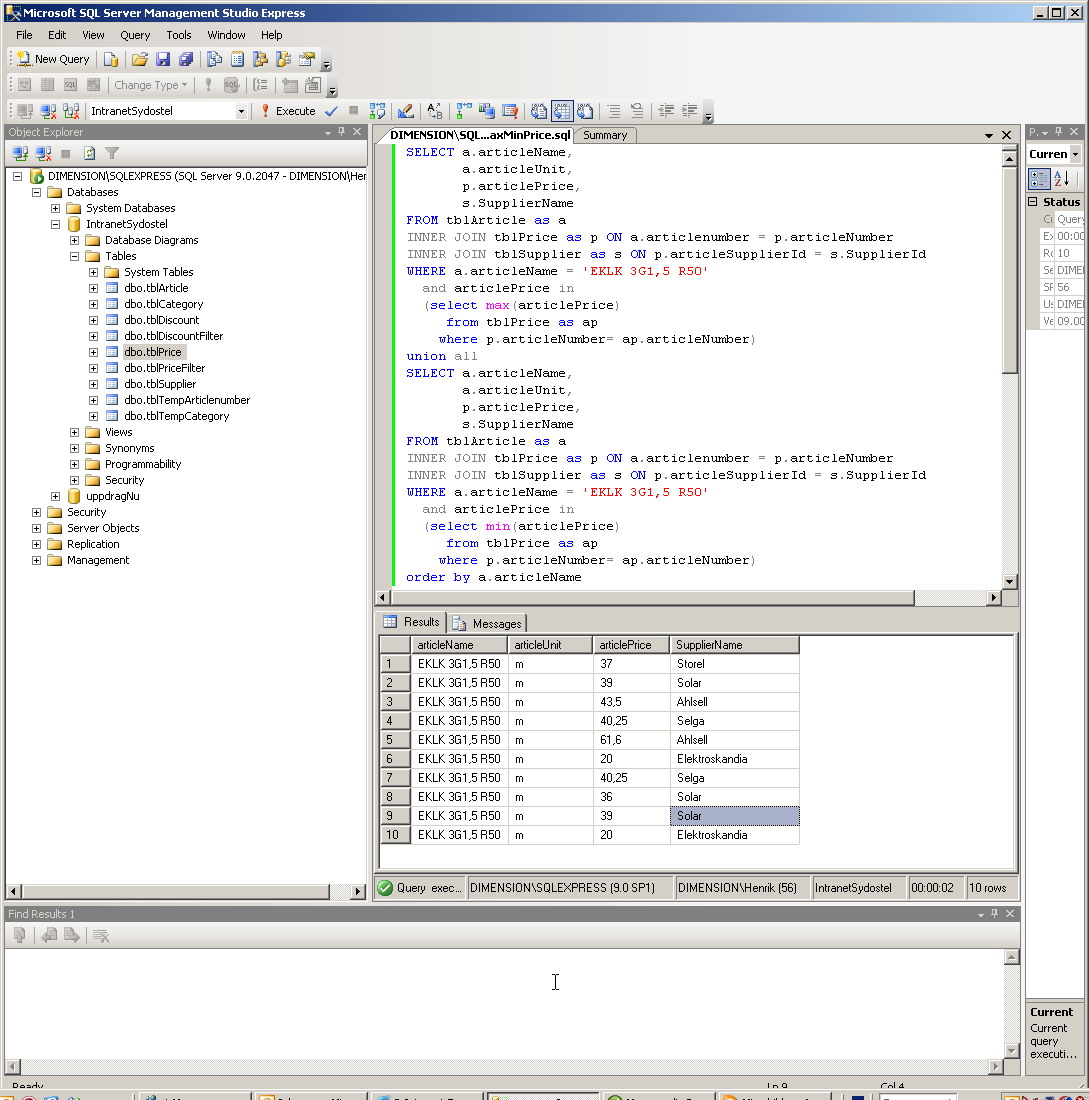1089x1100 pixels.
Task: Collapse the Databases node
Action: click(36, 192)
